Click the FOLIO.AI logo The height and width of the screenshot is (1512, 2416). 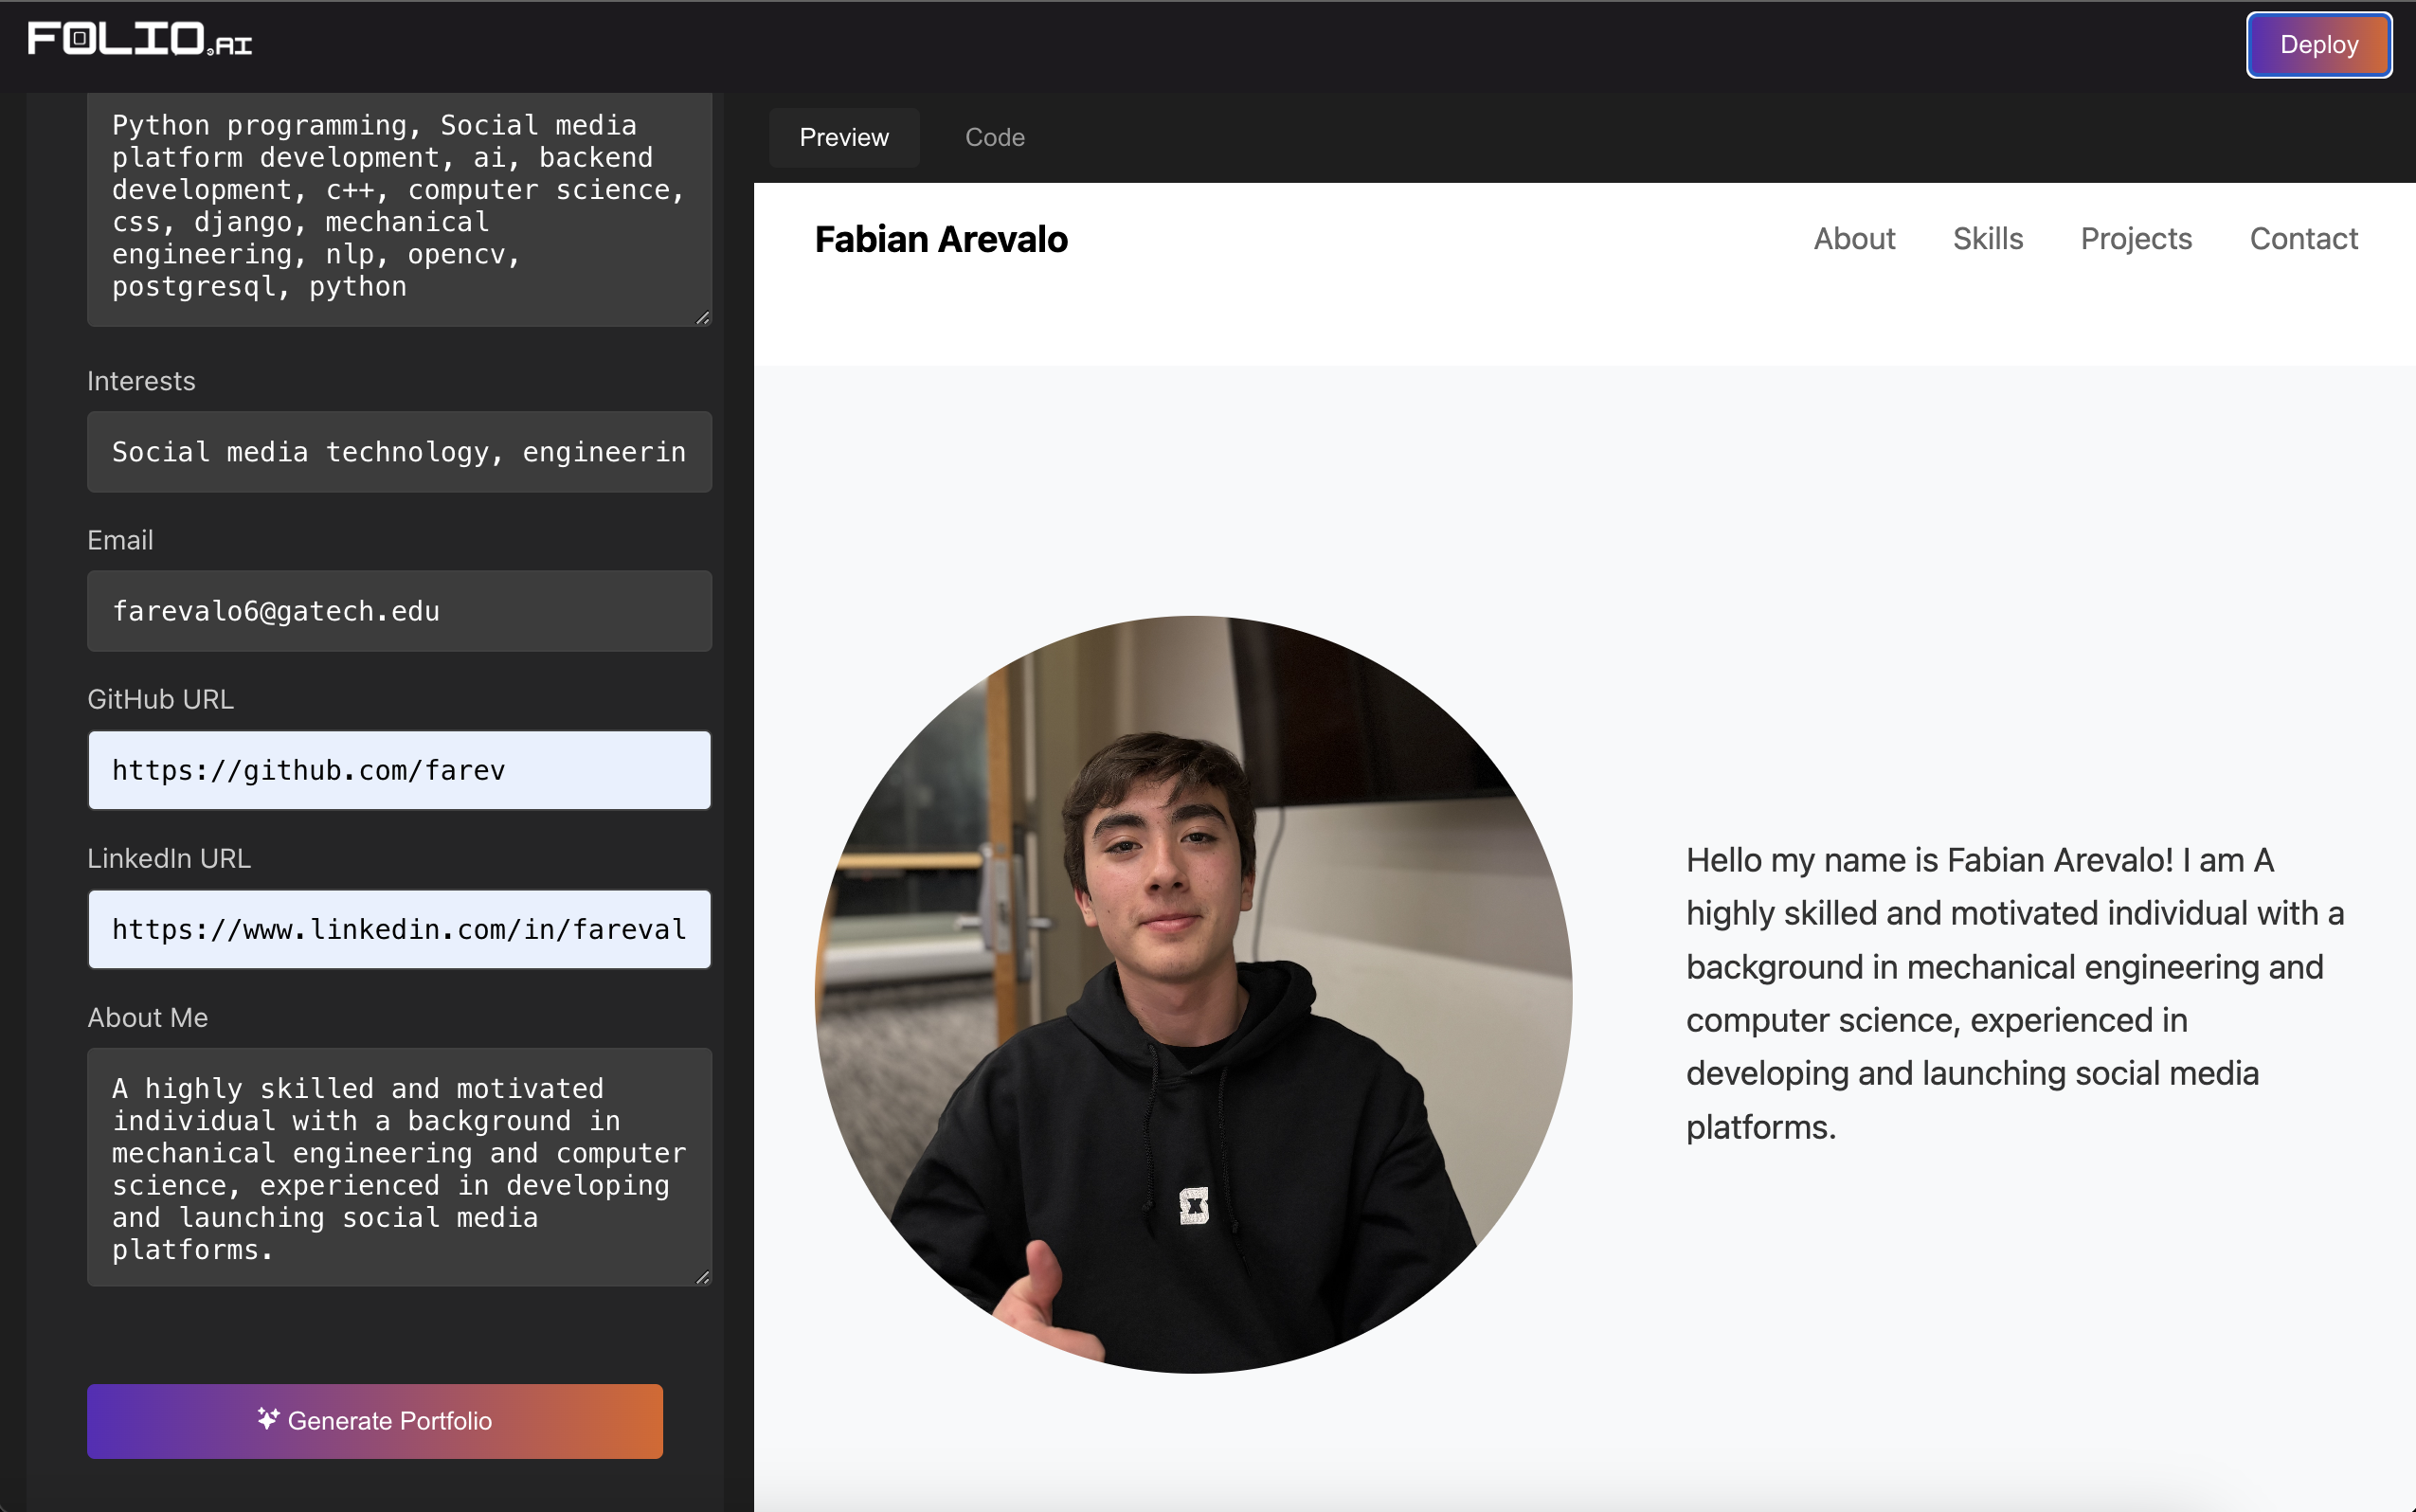coord(139,40)
